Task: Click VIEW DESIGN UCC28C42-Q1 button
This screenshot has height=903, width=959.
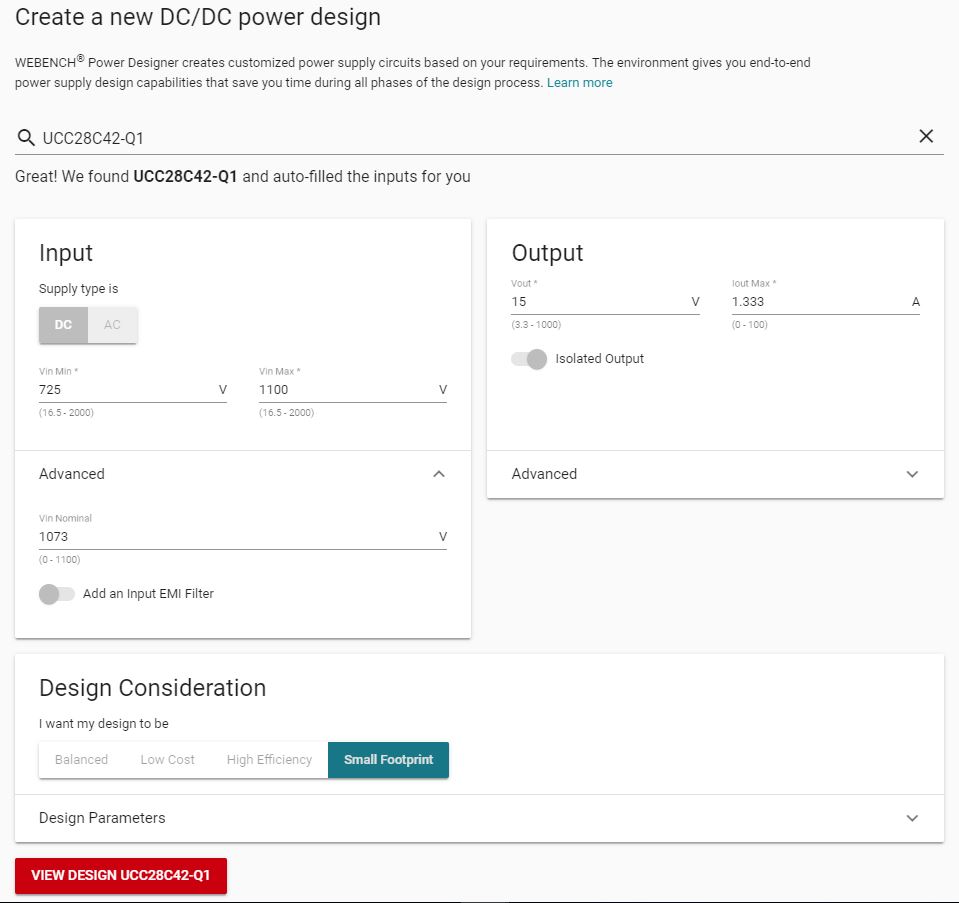Action: 121,875
